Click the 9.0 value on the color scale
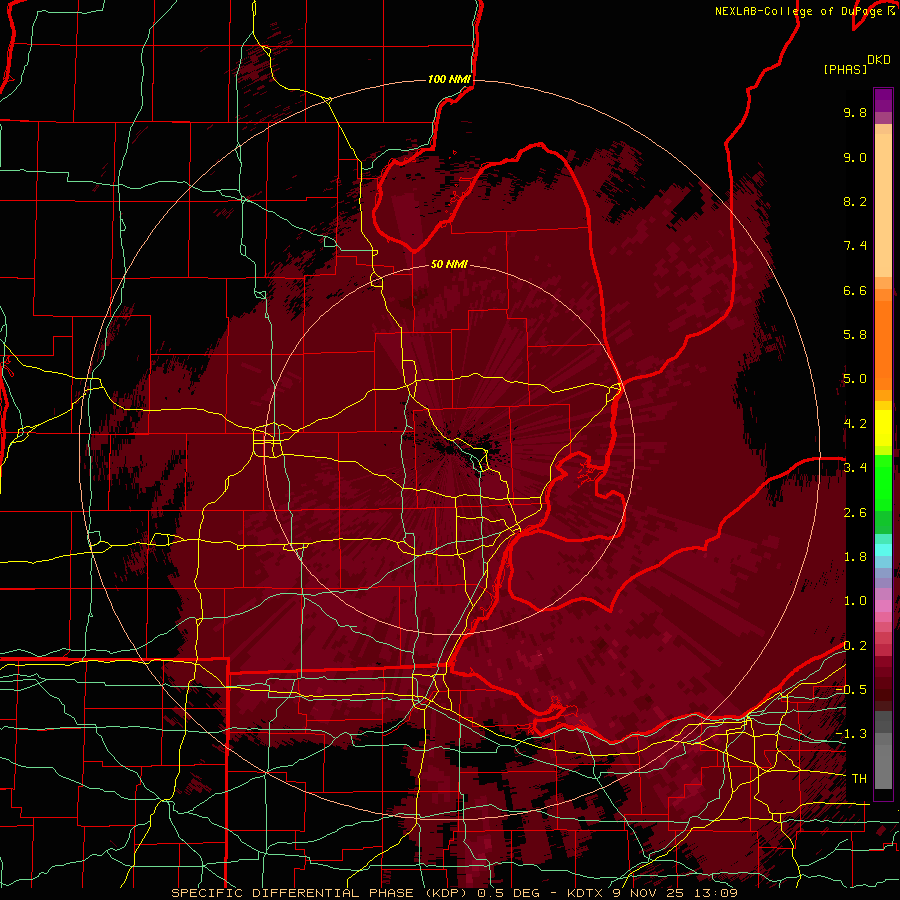The height and width of the screenshot is (900, 900). 855,157
